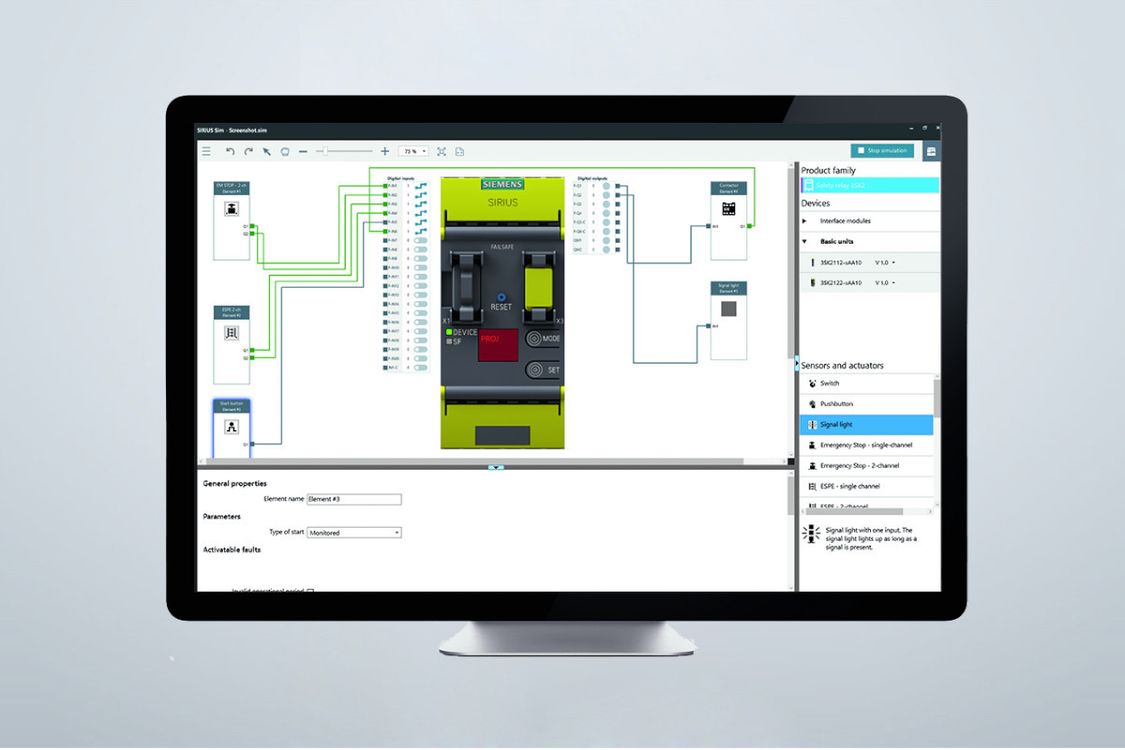1125x750 pixels.
Task: Click the MODE knob on the relay
Action: click(x=535, y=338)
